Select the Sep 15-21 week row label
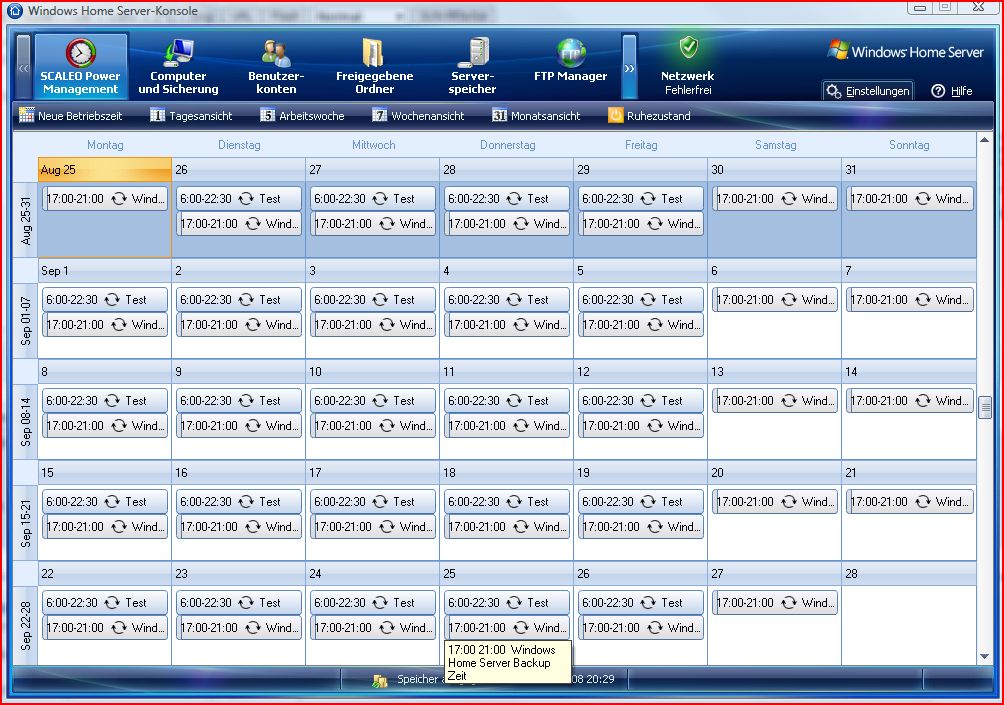 click(26, 523)
